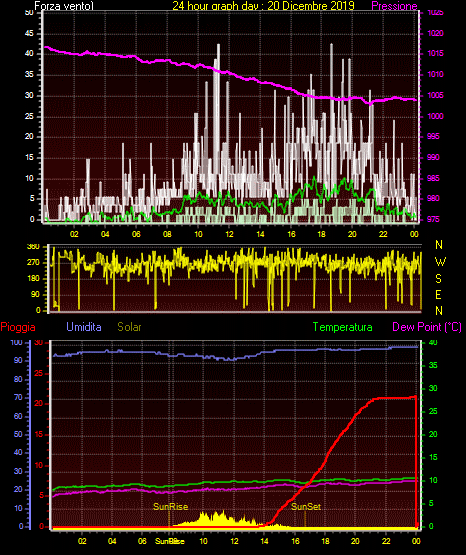Click the "18" hour label under the top wind chart
This screenshot has height=555, width=466.
click(321, 234)
